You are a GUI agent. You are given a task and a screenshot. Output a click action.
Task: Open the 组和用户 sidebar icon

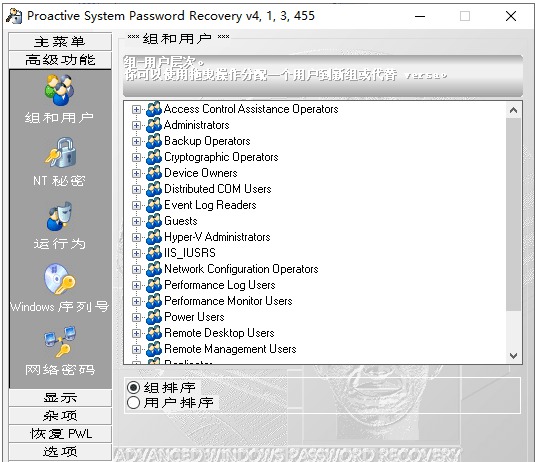point(59,90)
